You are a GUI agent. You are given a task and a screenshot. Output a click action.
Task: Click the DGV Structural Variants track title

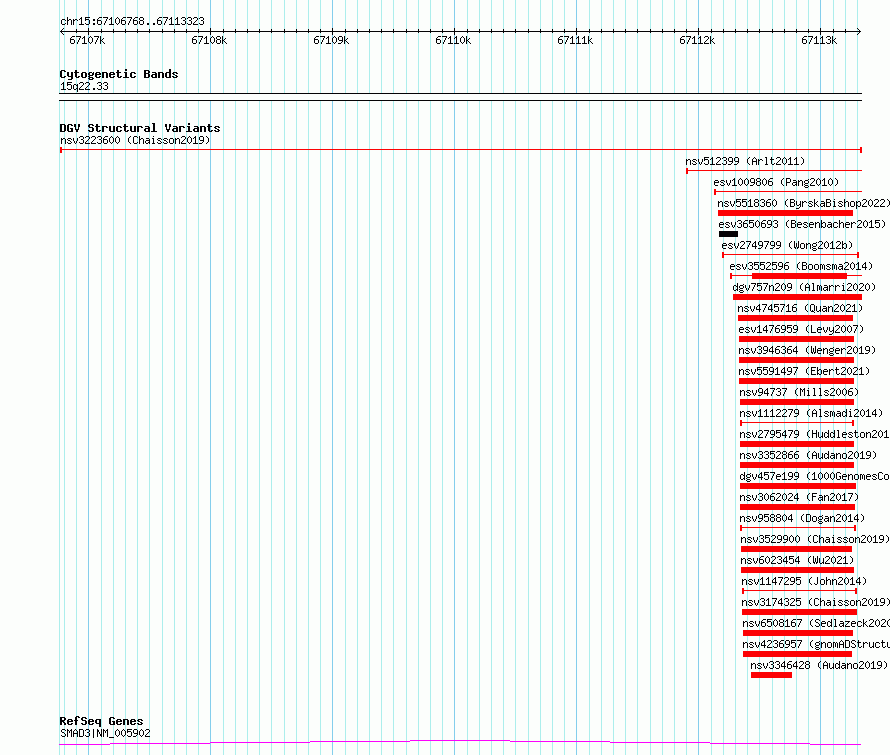140,128
